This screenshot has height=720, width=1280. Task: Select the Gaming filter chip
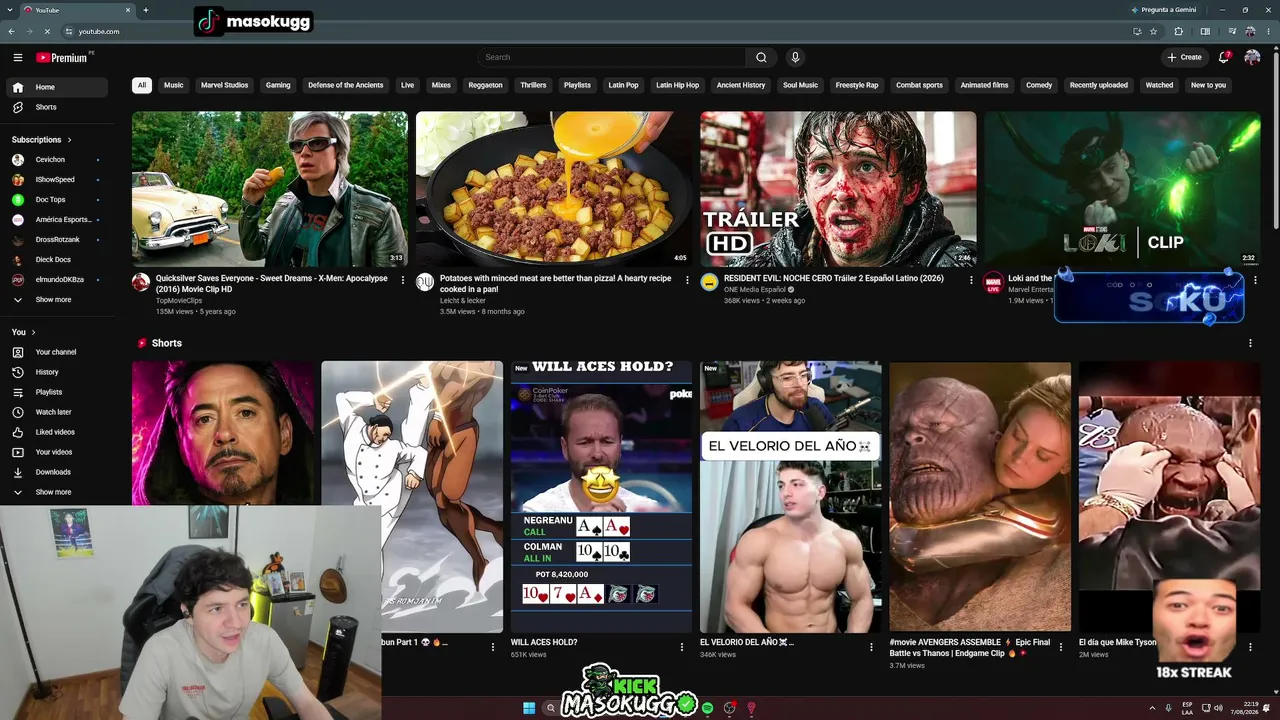[x=278, y=85]
